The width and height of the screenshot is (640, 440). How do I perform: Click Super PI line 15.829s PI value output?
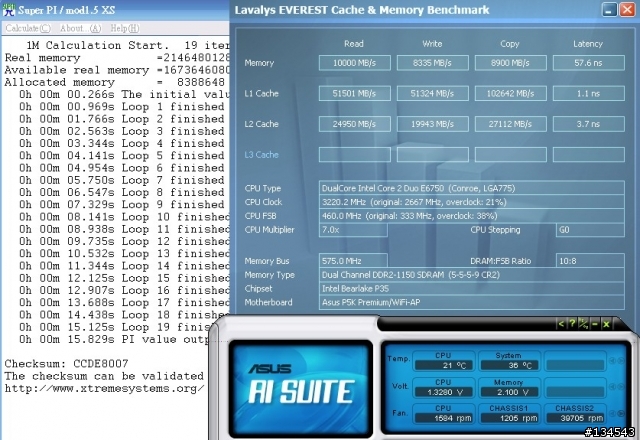pyautogui.click(x=115, y=340)
